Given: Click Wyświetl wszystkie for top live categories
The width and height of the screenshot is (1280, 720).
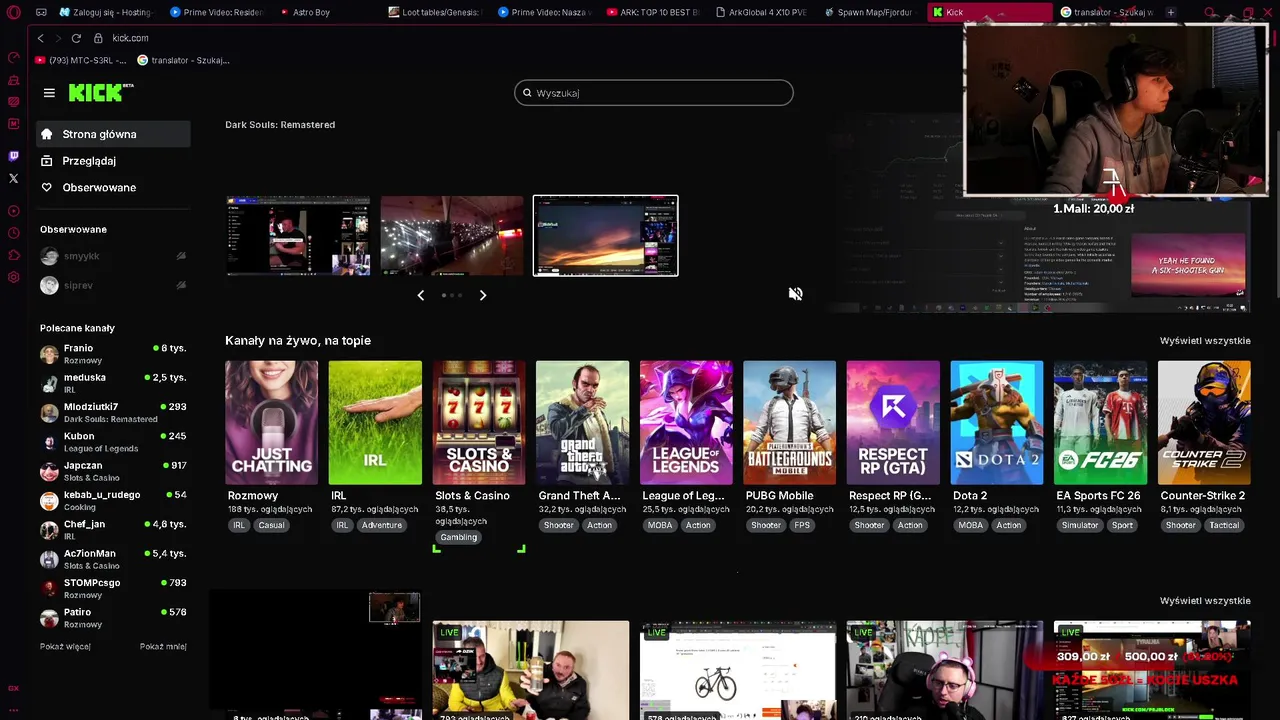Looking at the screenshot, I should (x=1205, y=341).
